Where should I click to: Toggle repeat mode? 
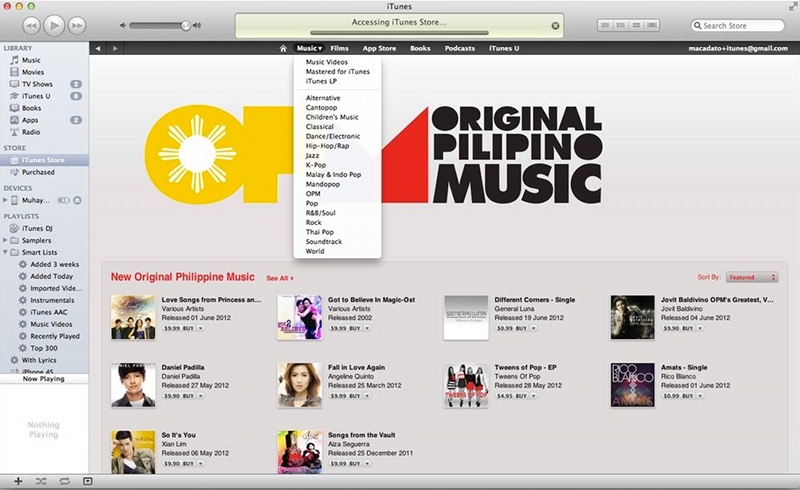[x=64, y=481]
